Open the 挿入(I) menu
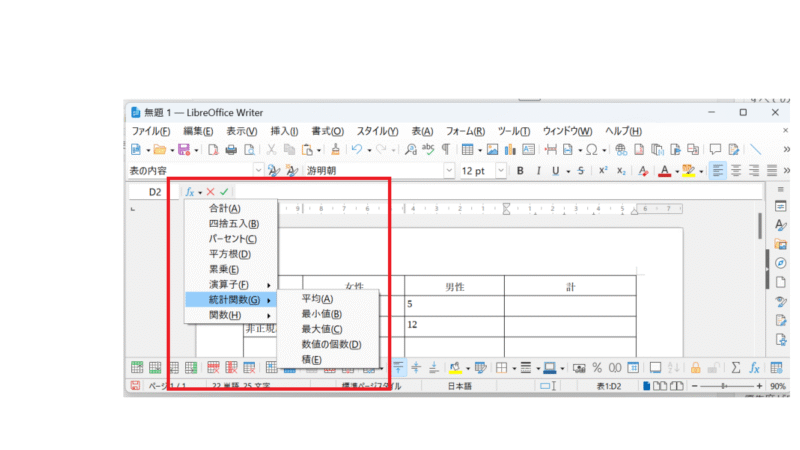Viewport: 800px width, 450px height. click(x=284, y=131)
